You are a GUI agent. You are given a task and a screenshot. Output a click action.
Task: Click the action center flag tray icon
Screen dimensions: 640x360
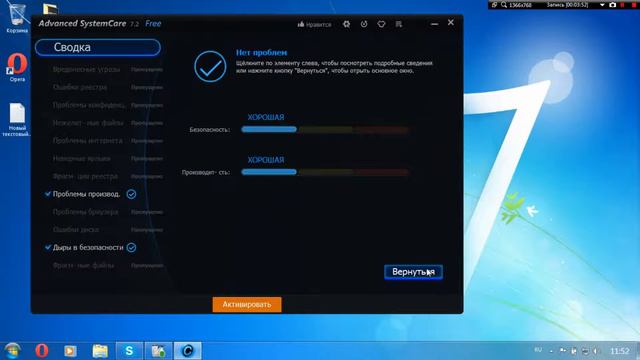pos(563,351)
